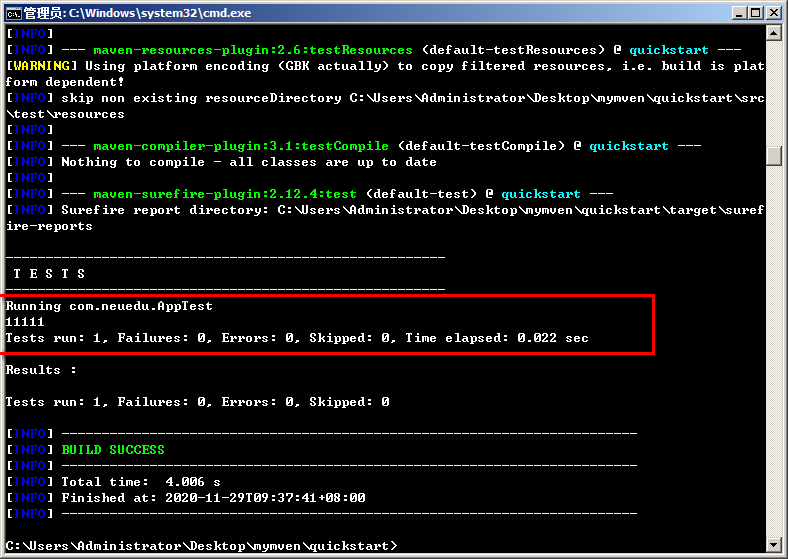The width and height of the screenshot is (788, 559).
Task: Click the scrollbar down arrow
Action: (x=774, y=544)
